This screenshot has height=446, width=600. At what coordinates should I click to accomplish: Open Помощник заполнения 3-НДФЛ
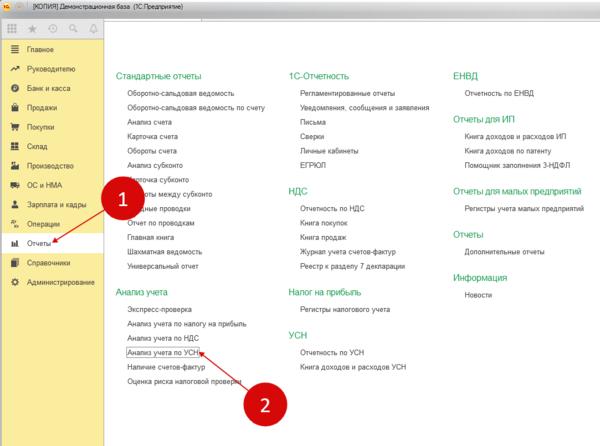[517, 165]
